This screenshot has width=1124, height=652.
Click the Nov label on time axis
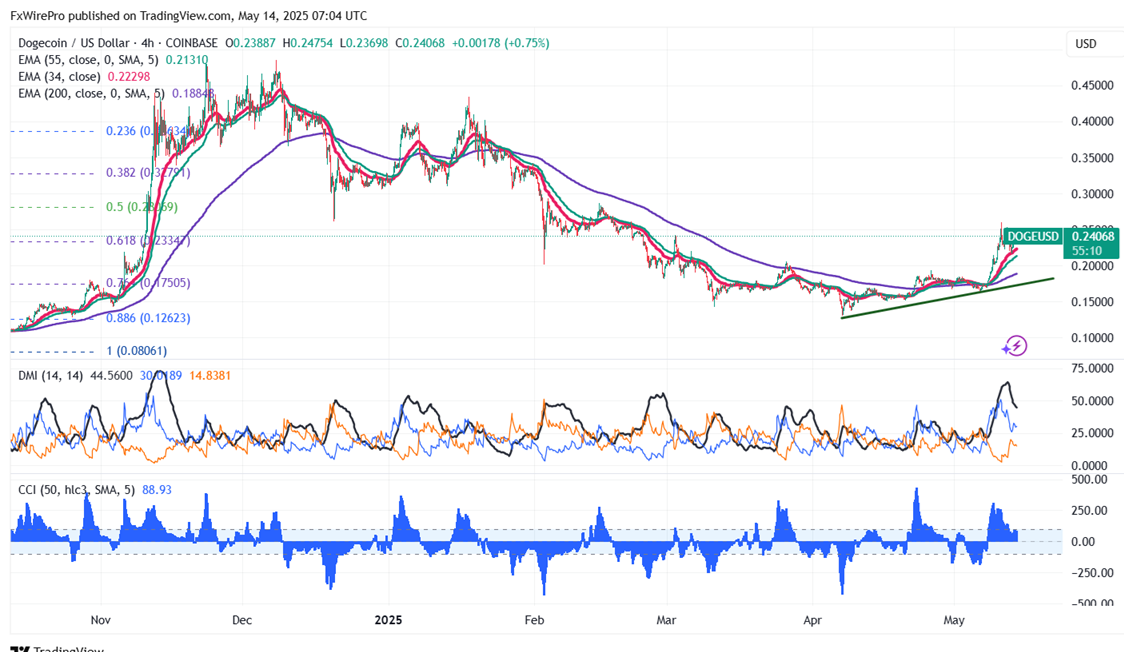(x=100, y=620)
